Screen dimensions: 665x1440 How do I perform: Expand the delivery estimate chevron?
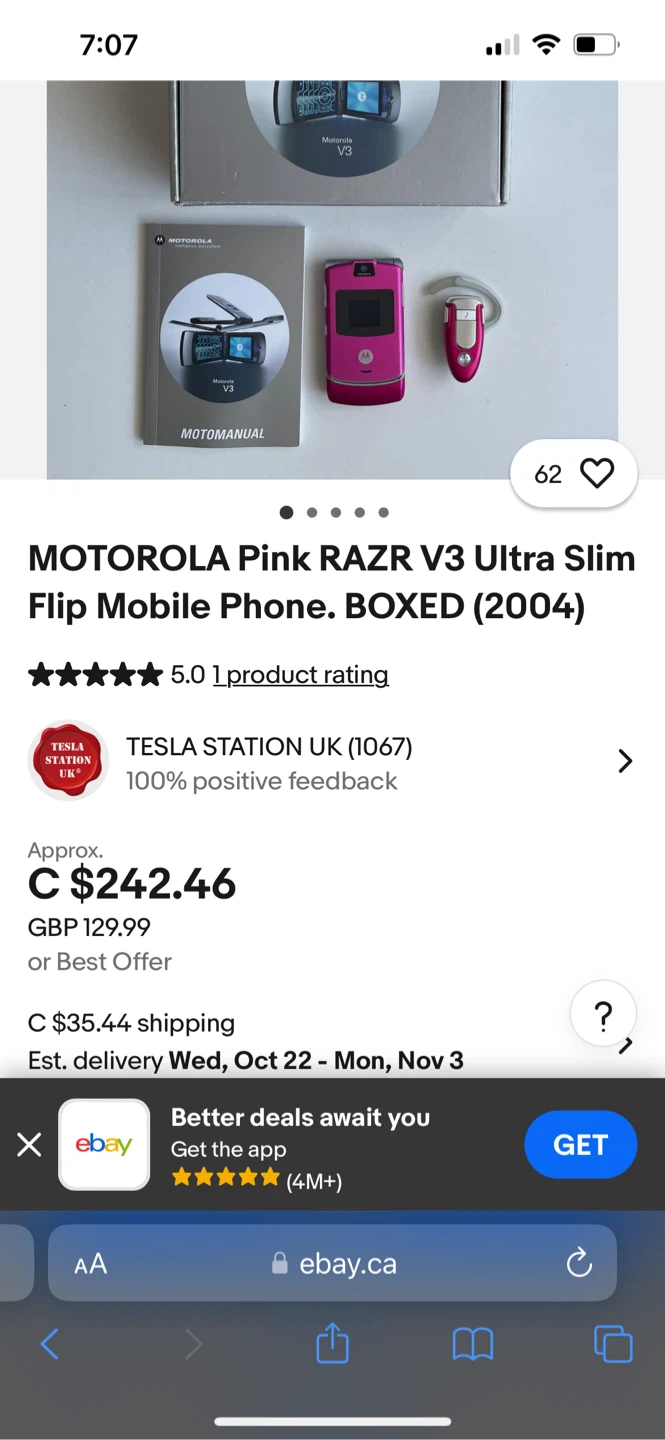[625, 1044]
